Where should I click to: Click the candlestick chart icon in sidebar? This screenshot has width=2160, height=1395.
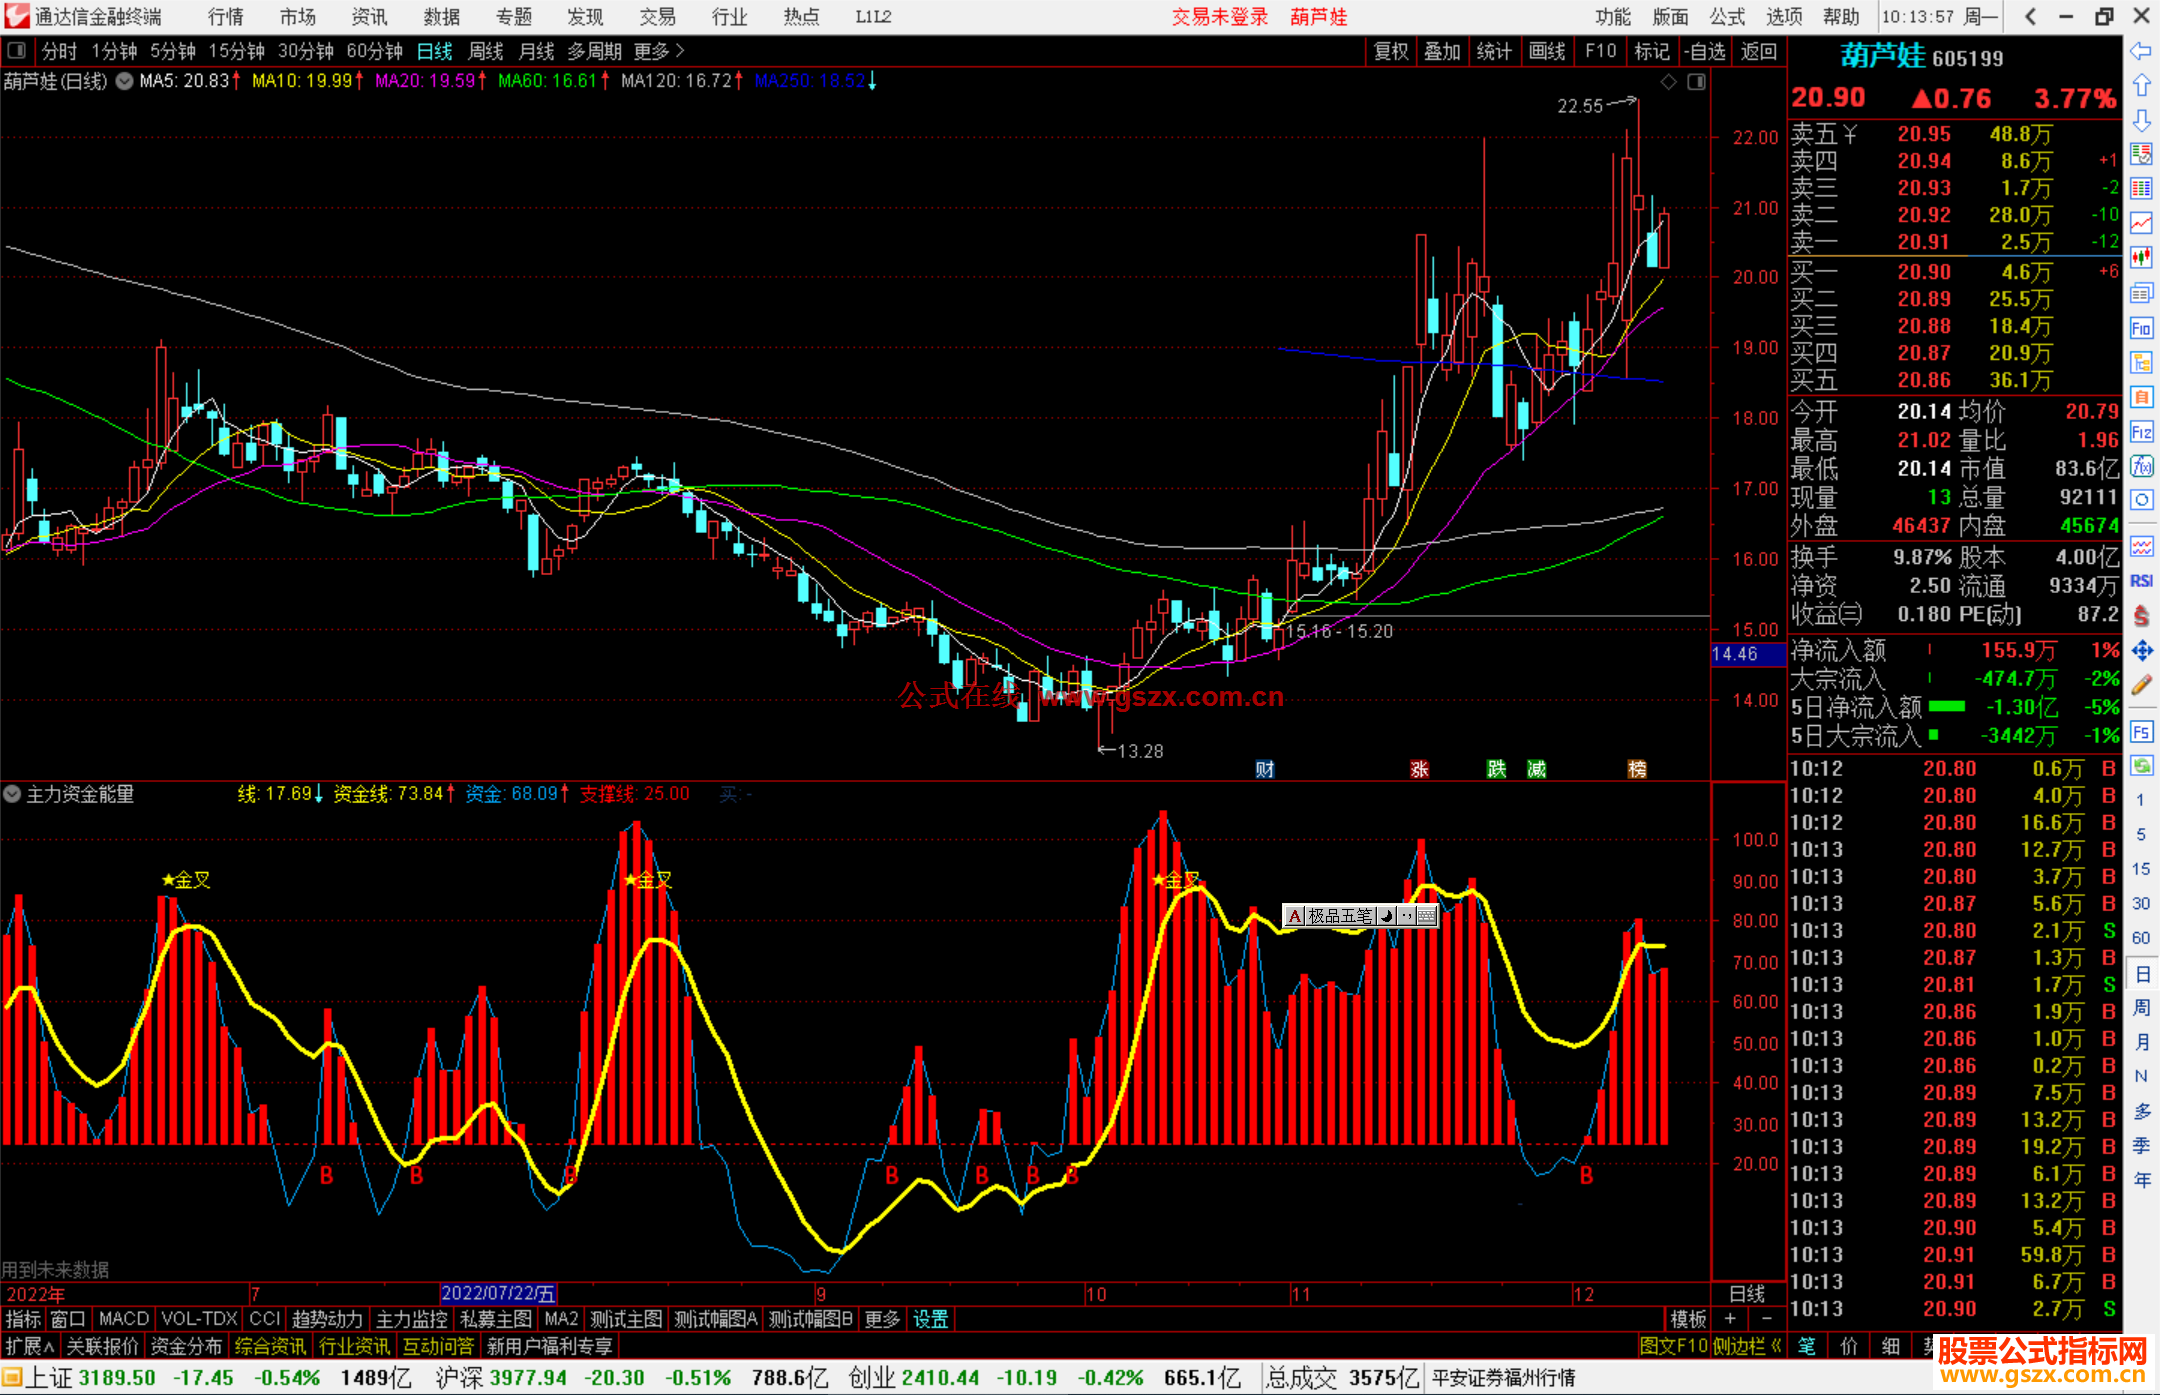click(x=2141, y=257)
